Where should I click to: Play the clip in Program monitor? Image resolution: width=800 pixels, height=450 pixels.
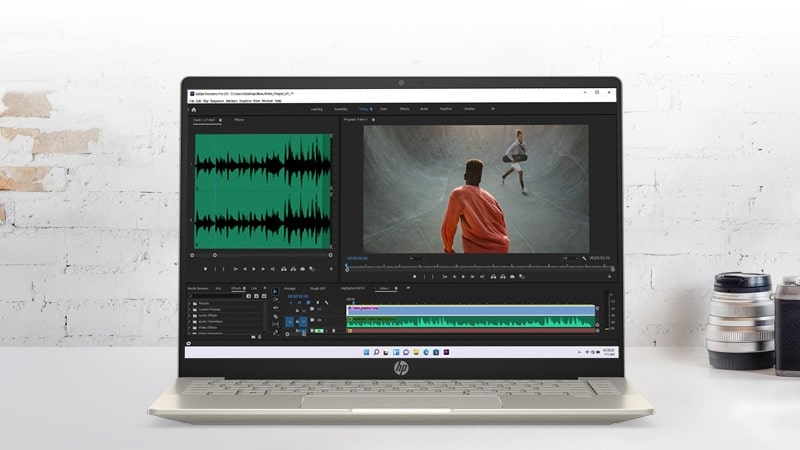coord(463,277)
